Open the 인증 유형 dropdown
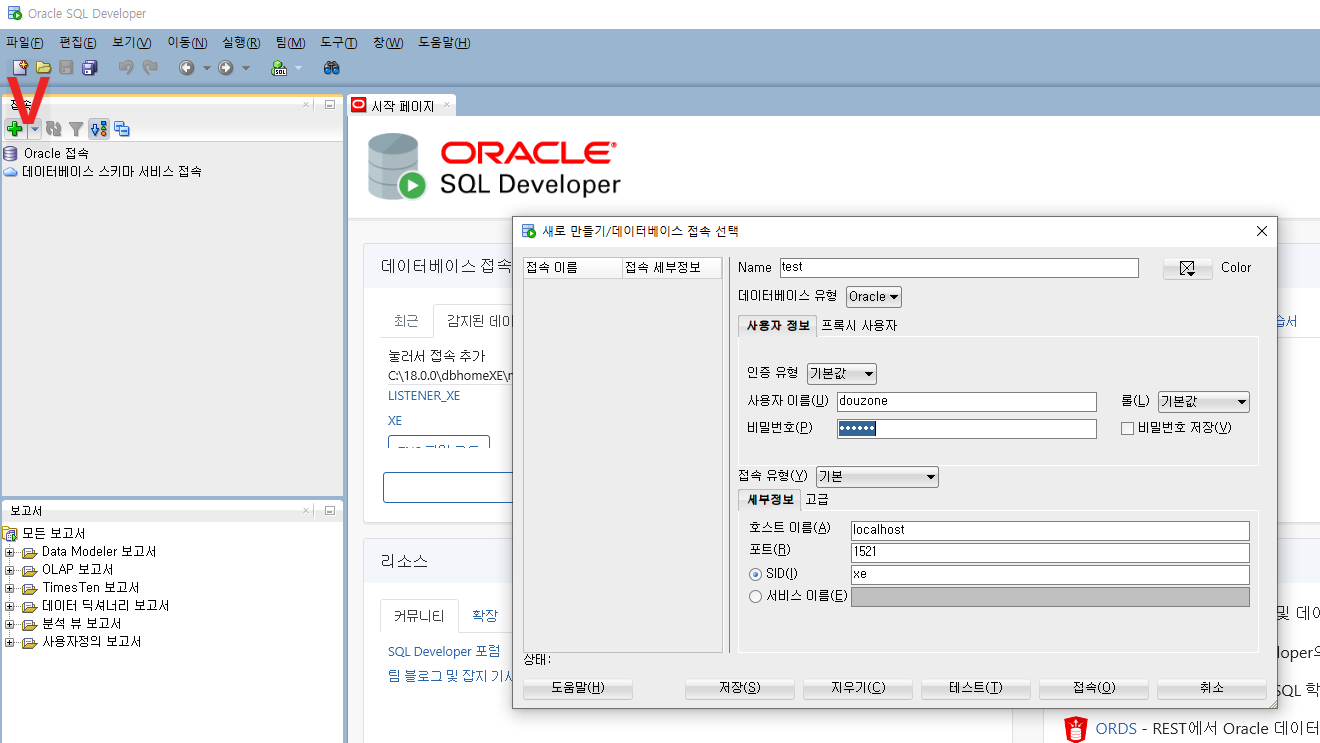 pyautogui.click(x=841, y=374)
